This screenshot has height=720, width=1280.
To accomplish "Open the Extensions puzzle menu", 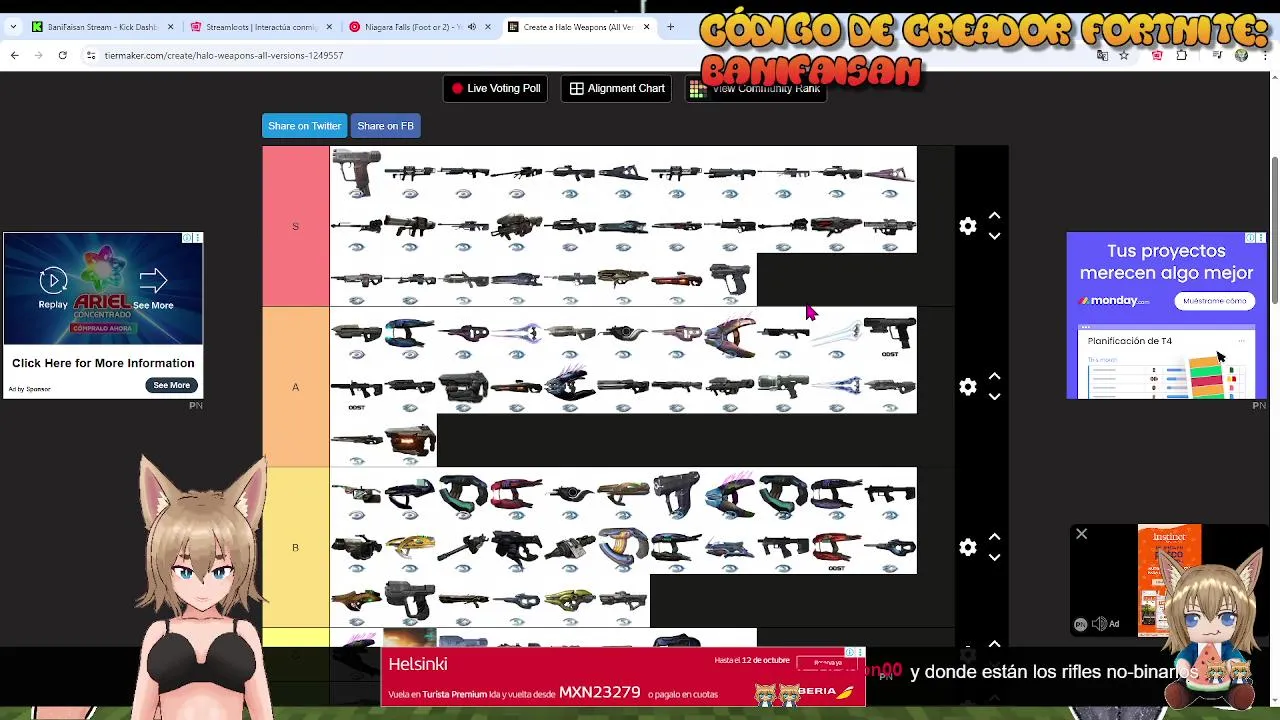I will (x=1181, y=55).
